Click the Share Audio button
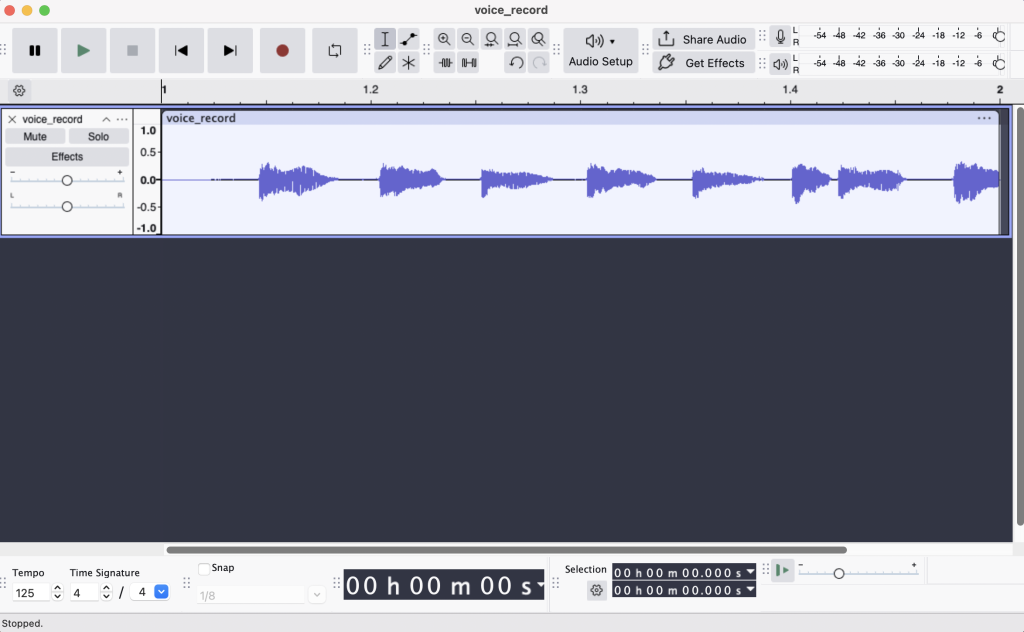This screenshot has height=632, width=1024. 703,40
